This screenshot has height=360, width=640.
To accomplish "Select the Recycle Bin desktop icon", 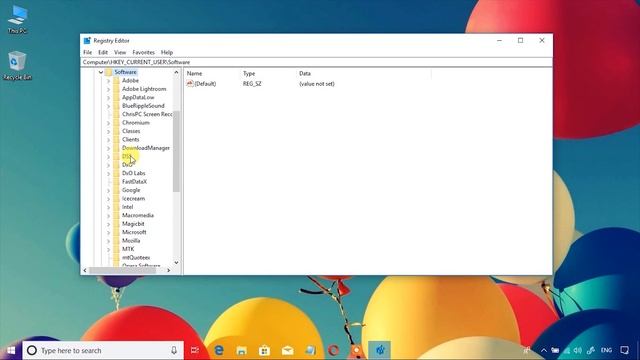I will click(x=17, y=65).
